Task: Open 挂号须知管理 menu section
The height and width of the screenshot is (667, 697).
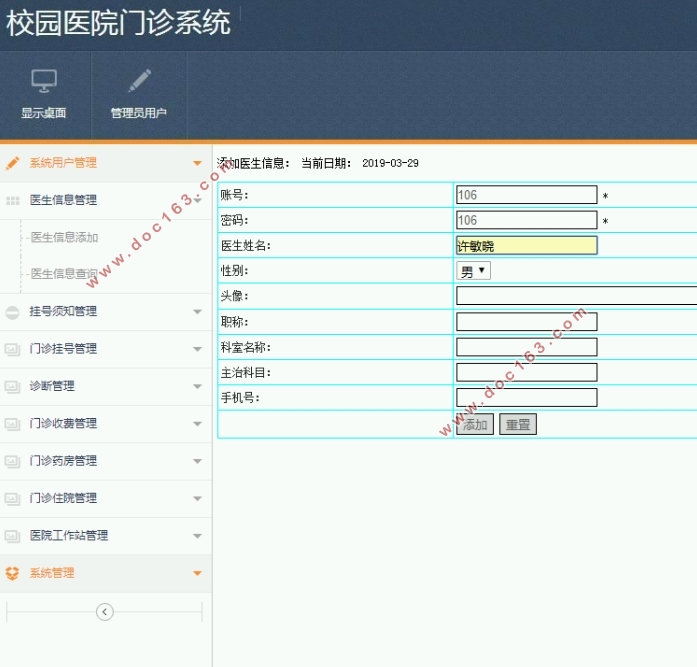Action: click(x=106, y=312)
